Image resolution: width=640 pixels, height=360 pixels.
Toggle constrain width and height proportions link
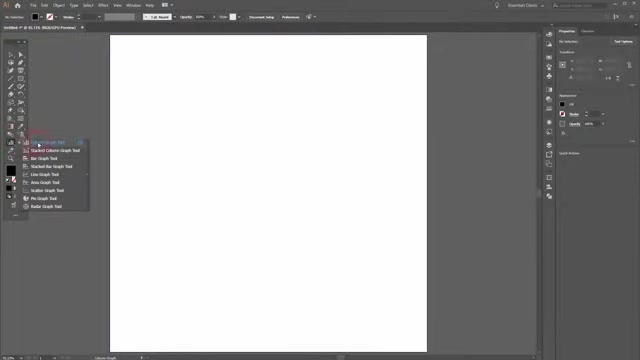pos(629,65)
